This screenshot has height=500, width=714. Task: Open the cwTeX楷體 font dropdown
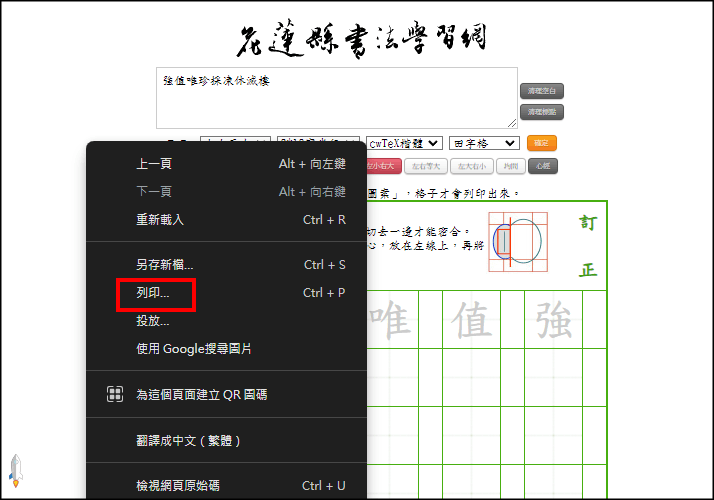[404, 143]
